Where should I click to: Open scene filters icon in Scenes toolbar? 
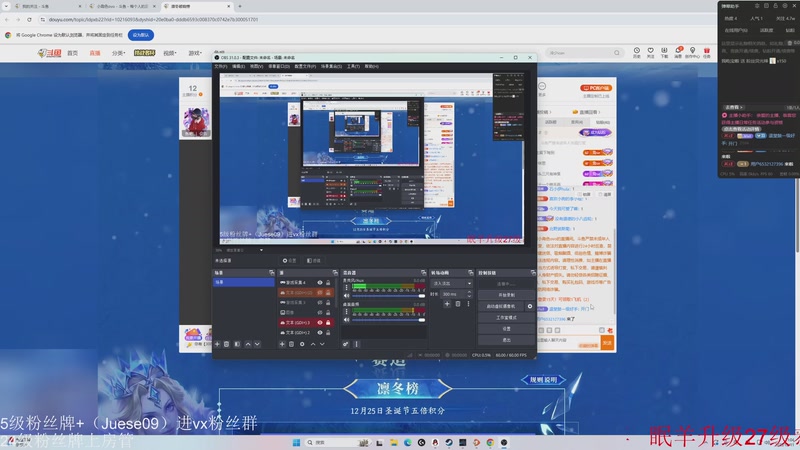237,344
